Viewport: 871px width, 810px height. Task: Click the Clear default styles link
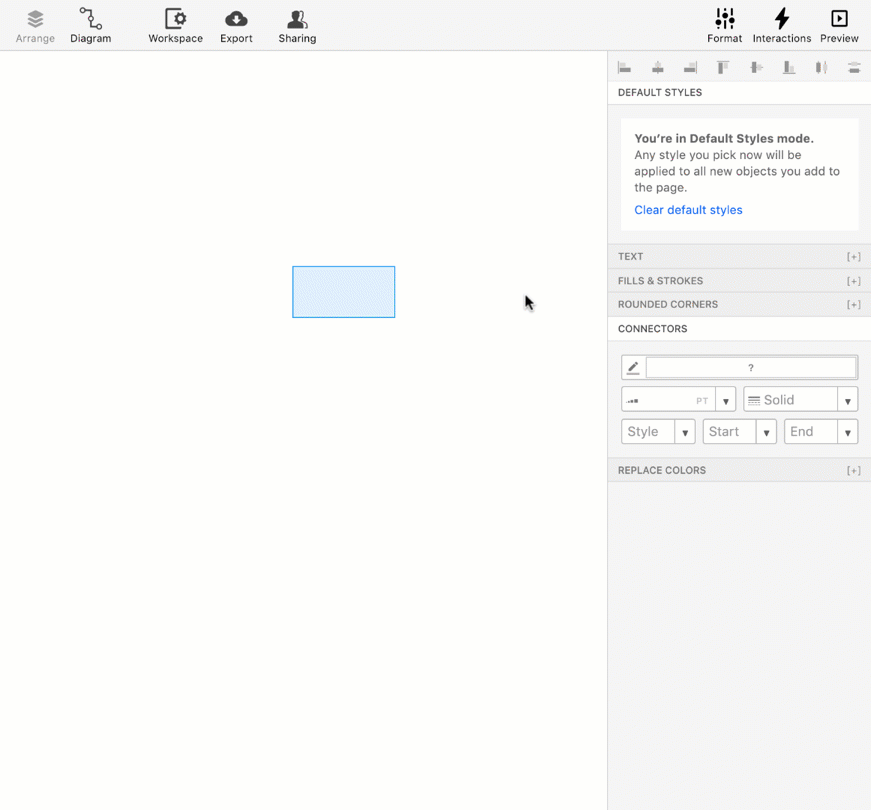[688, 209]
